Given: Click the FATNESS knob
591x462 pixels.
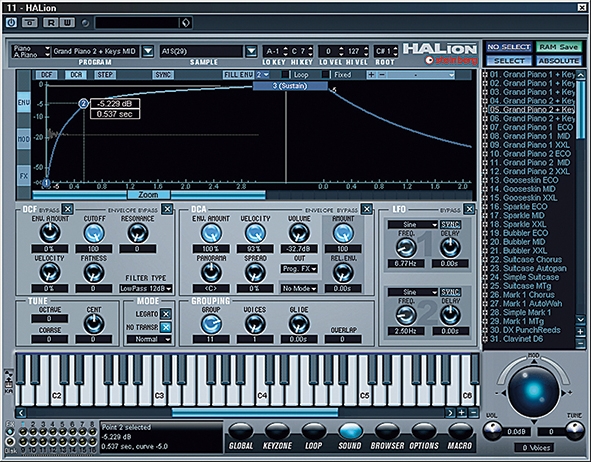Looking at the screenshot, I should pyautogui.click(x=94, y=273).
